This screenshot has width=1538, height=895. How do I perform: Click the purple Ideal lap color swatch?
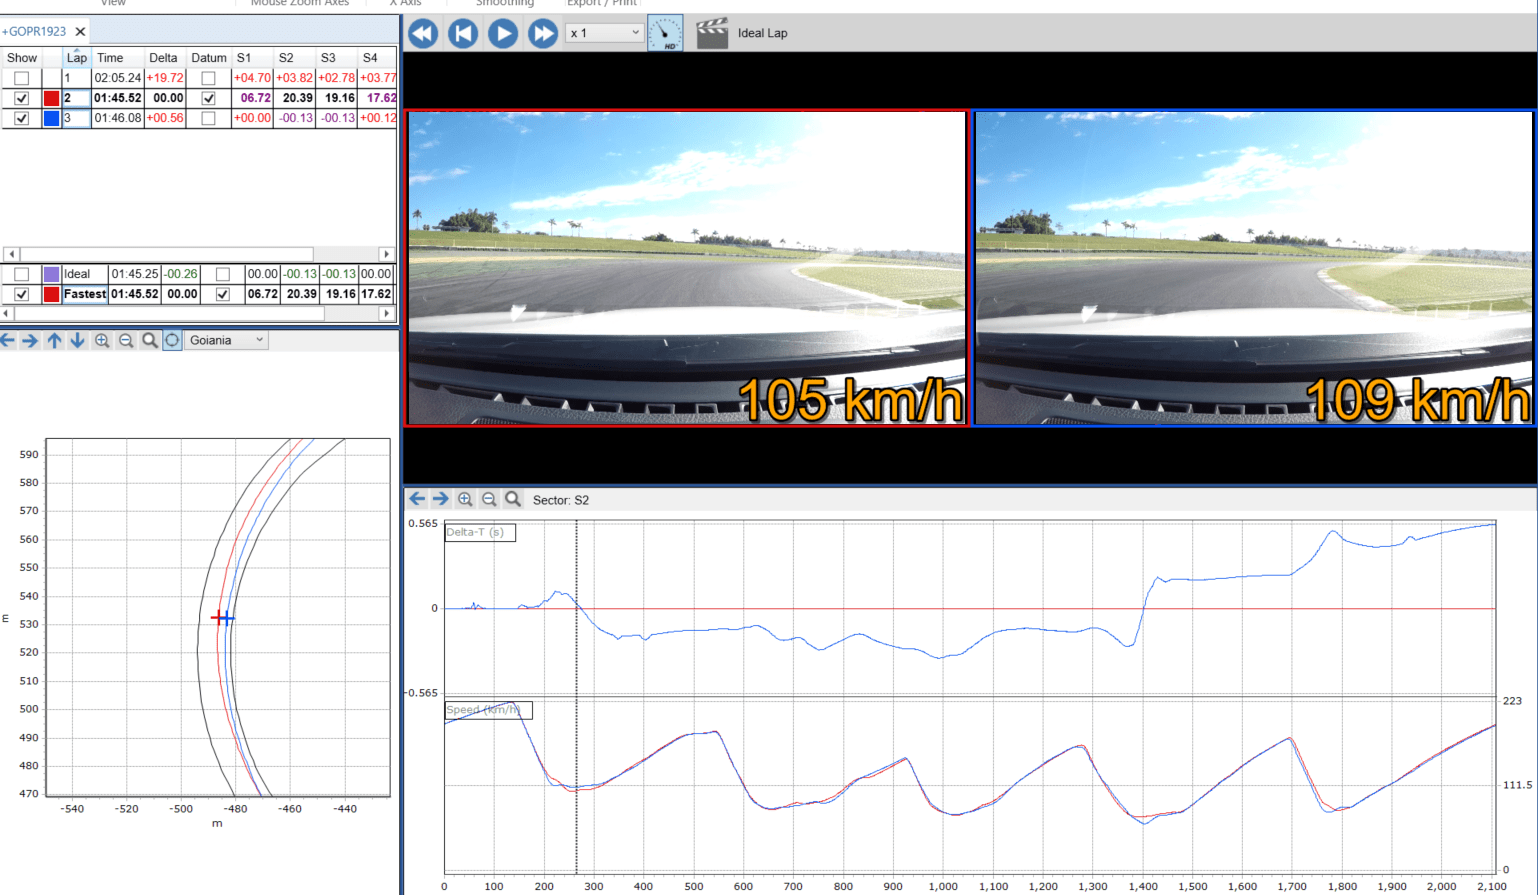coord(51,274)
